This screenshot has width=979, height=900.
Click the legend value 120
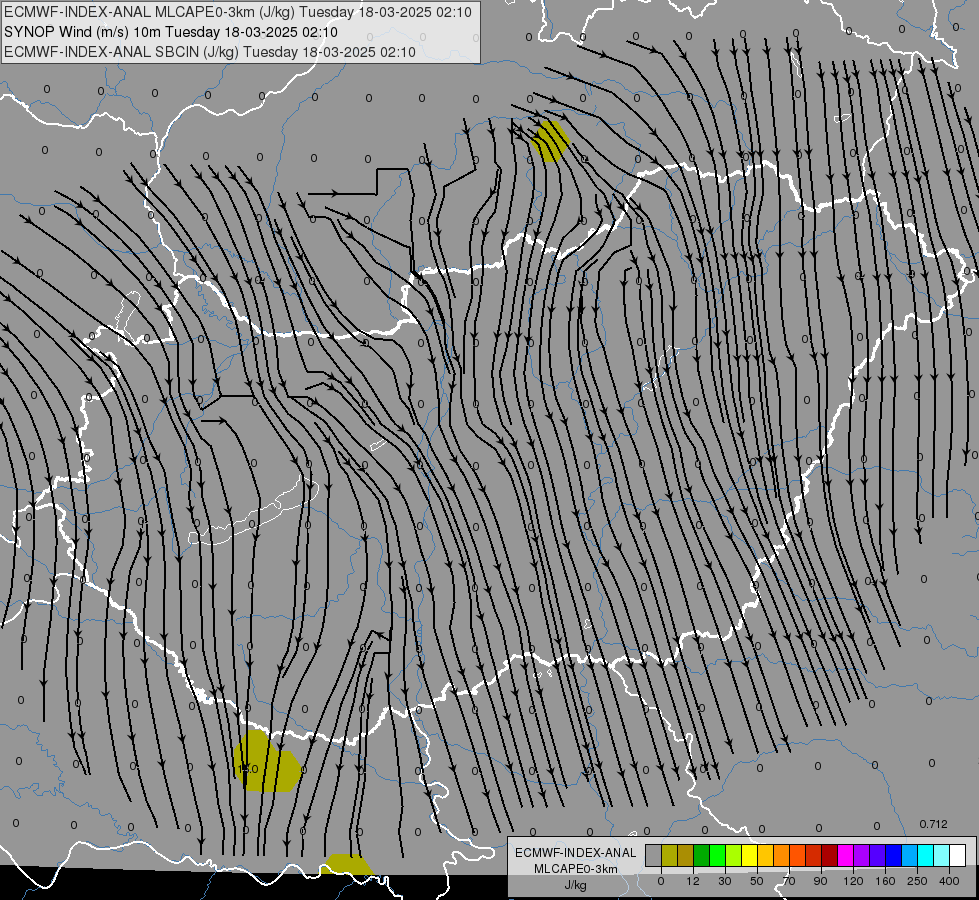[854, 881]
